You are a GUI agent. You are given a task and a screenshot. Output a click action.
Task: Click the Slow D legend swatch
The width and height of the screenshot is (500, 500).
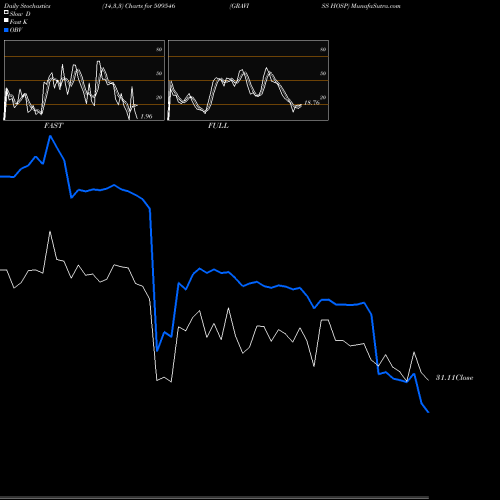6,12
